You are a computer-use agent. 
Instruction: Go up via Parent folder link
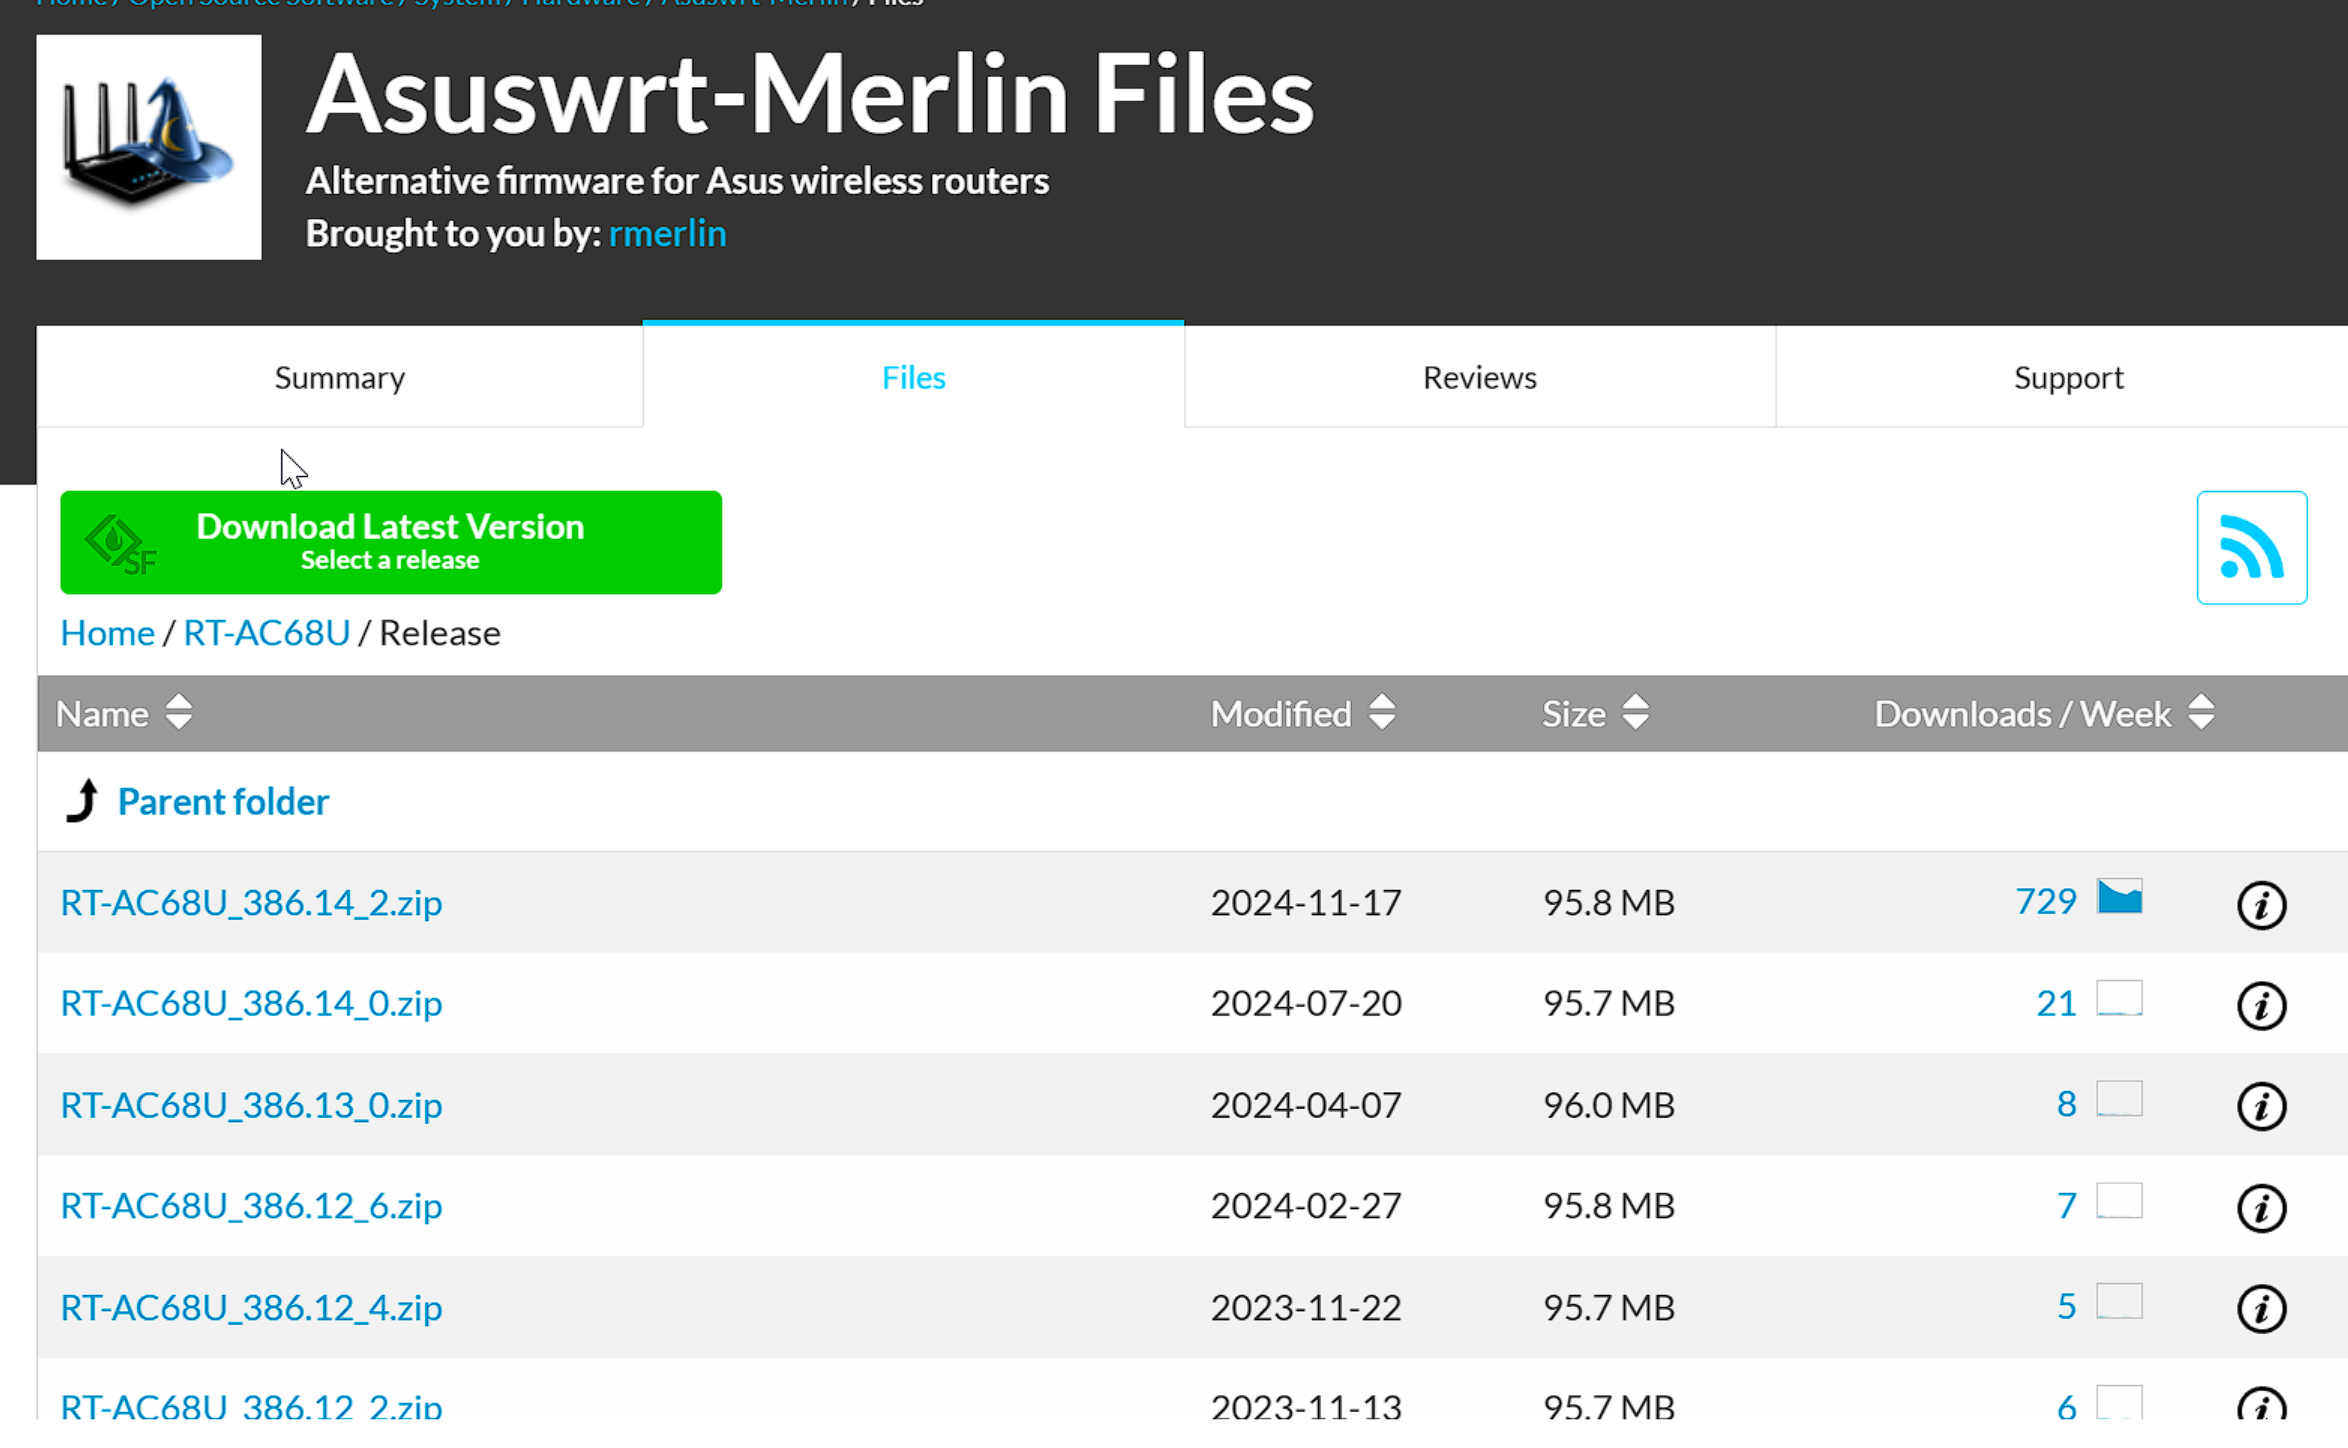[223, 801]
